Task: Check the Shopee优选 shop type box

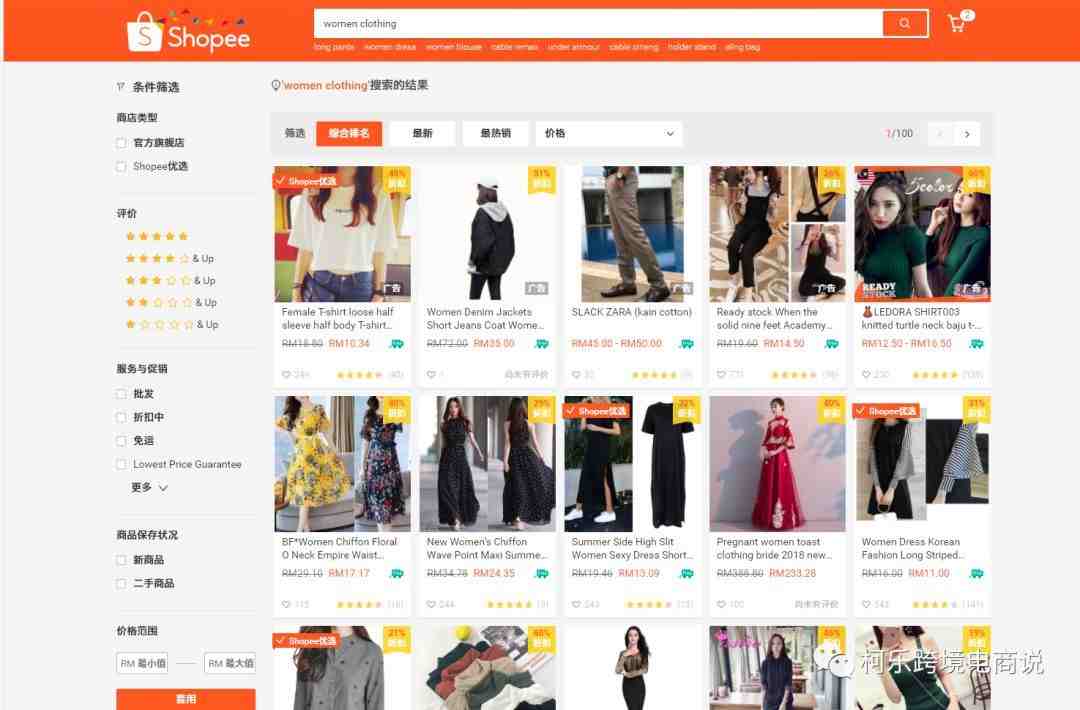Action: pyautogui.click(x=121, y=167)
